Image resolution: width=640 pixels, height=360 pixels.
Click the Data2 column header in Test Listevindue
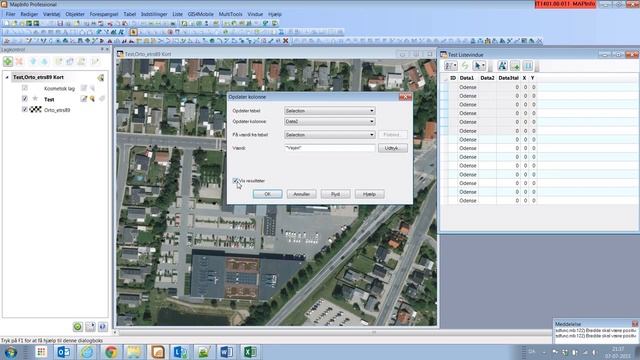point(487,78)
